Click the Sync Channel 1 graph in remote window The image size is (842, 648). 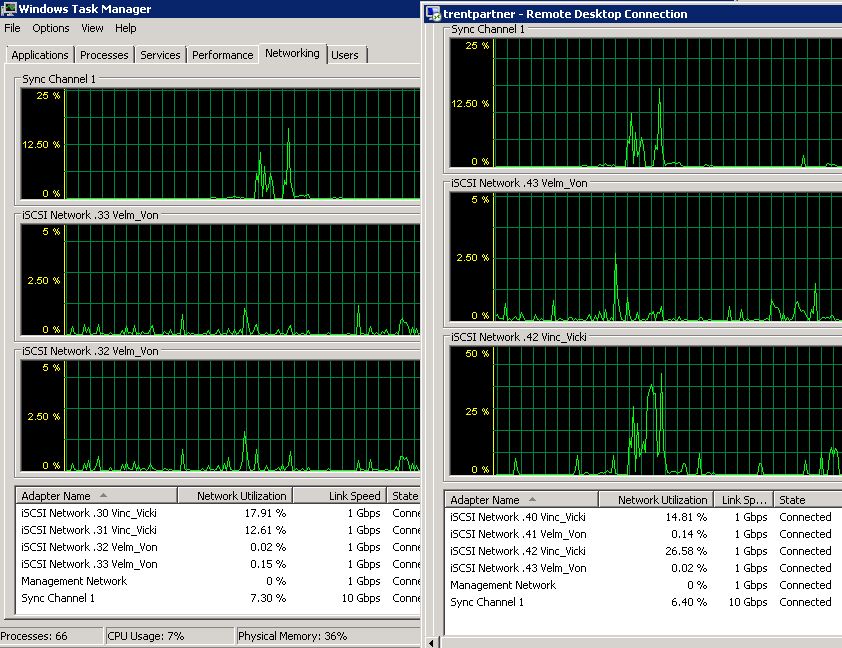pyautogui.click(x=645, y=103)
